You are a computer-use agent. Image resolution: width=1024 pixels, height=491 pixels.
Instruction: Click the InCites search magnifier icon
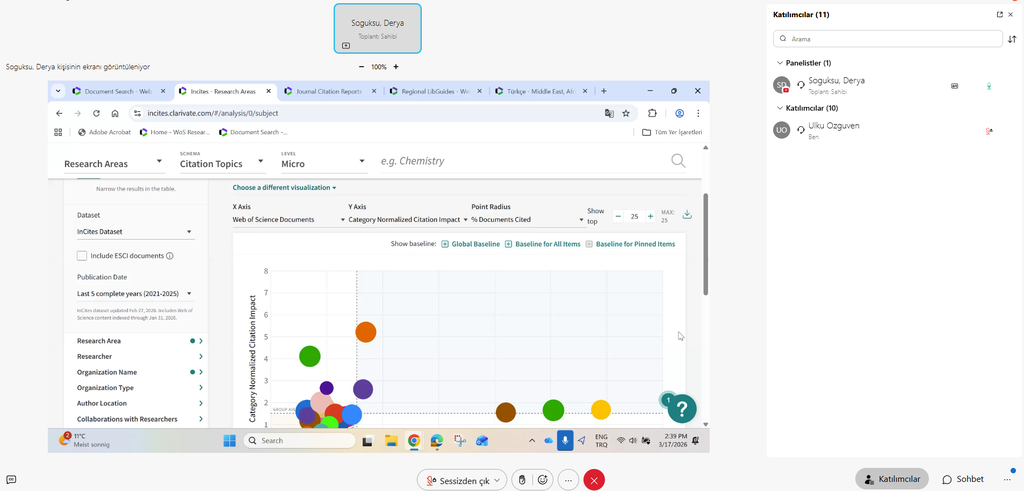[678, 161]
